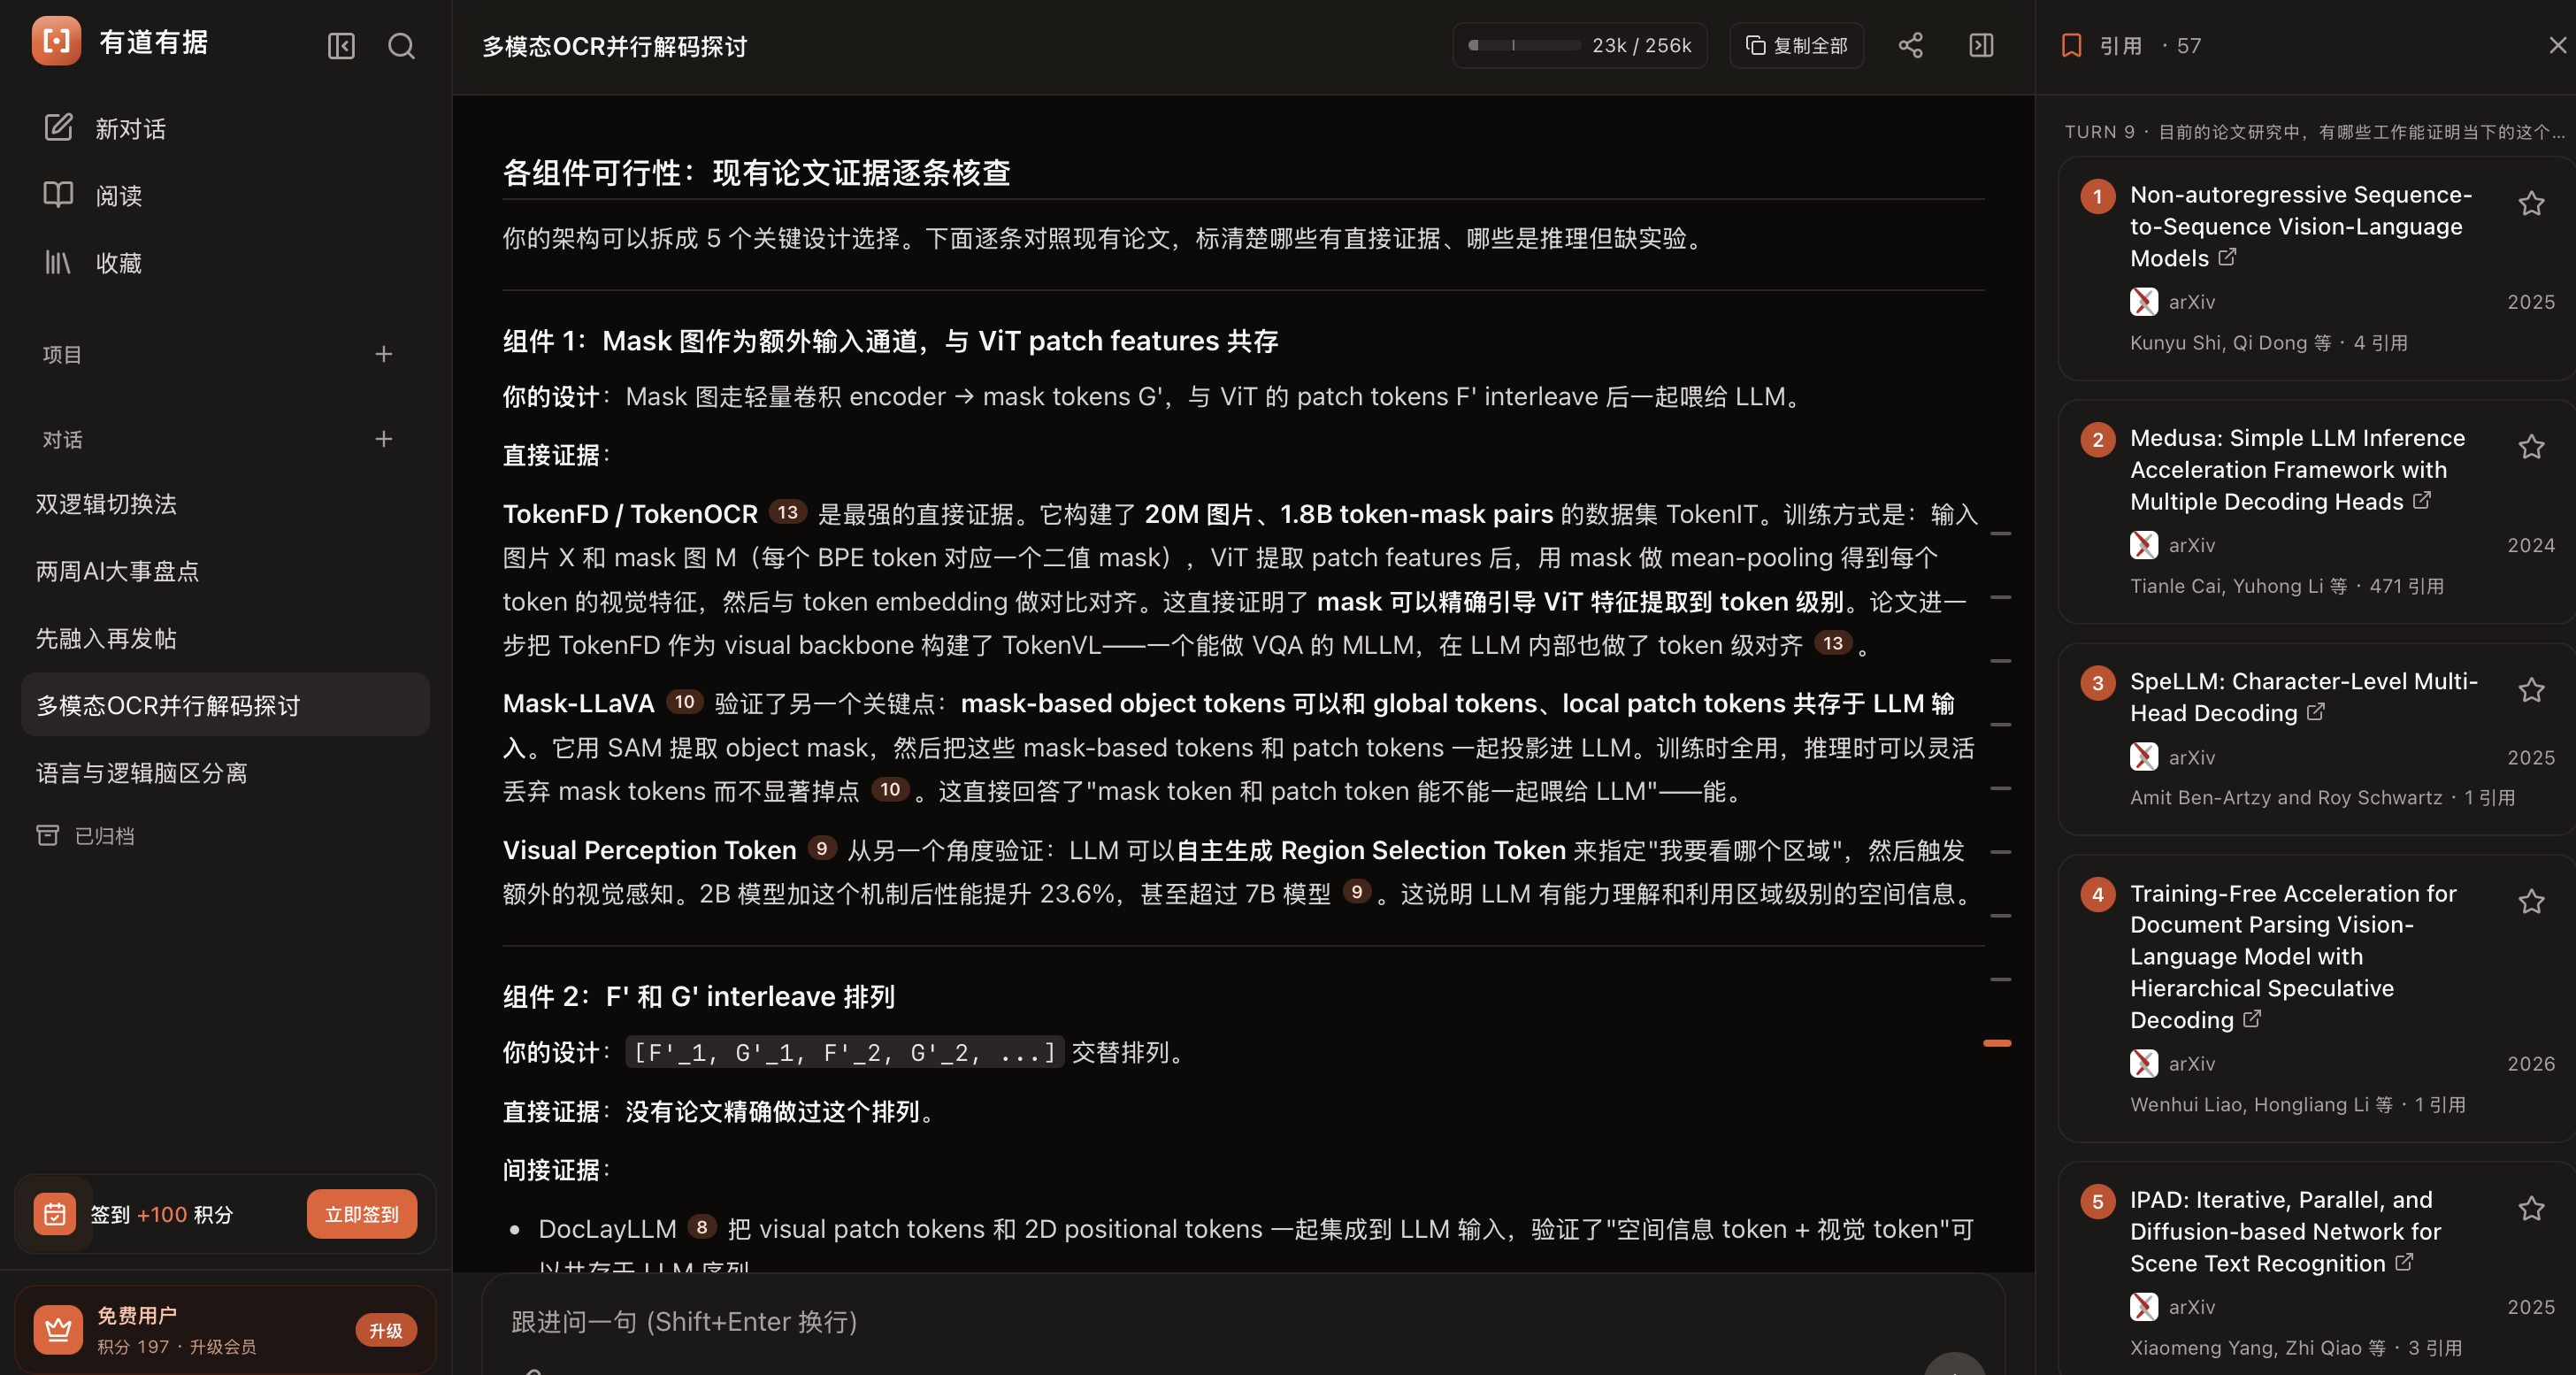Focus the 跟进问一句 follow-up input
This screenshot has height=1375, width=2576.
(1243, 1321)
